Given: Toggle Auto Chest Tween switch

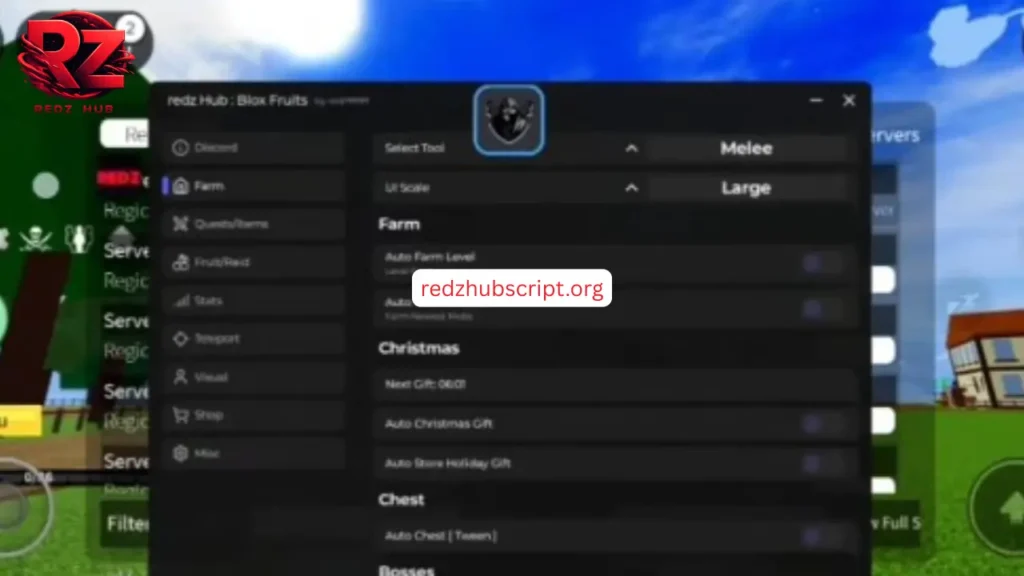Looking at the screenshot, I should pyautogui.click(x=823, y=536).
